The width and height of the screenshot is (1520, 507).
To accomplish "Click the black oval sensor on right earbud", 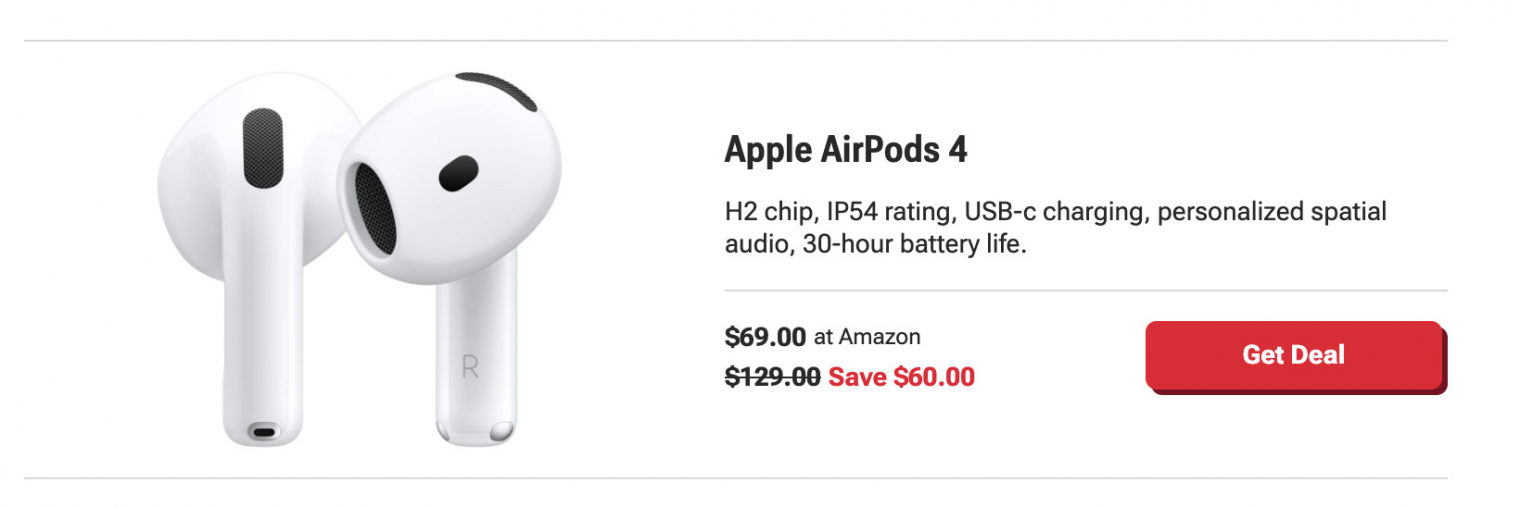I will coord(458,174).
